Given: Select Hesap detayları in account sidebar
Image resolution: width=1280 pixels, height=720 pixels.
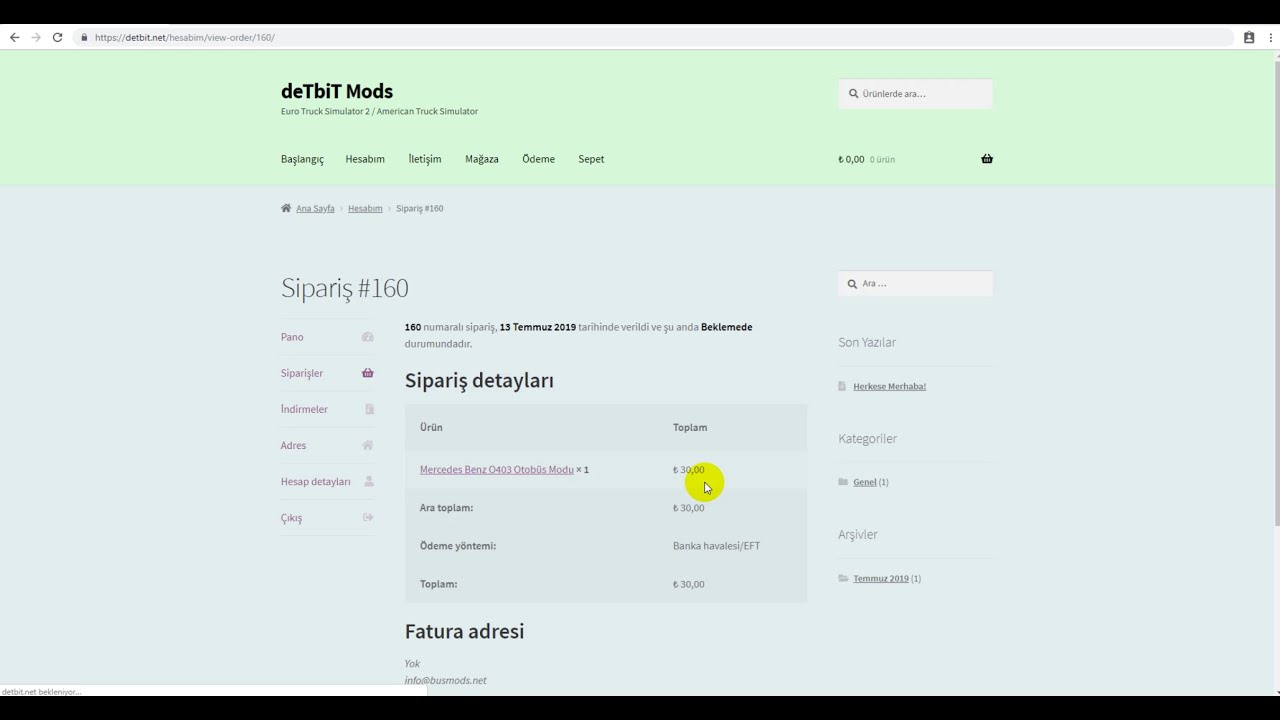Looking at the screenshot, I should point(316,481).
